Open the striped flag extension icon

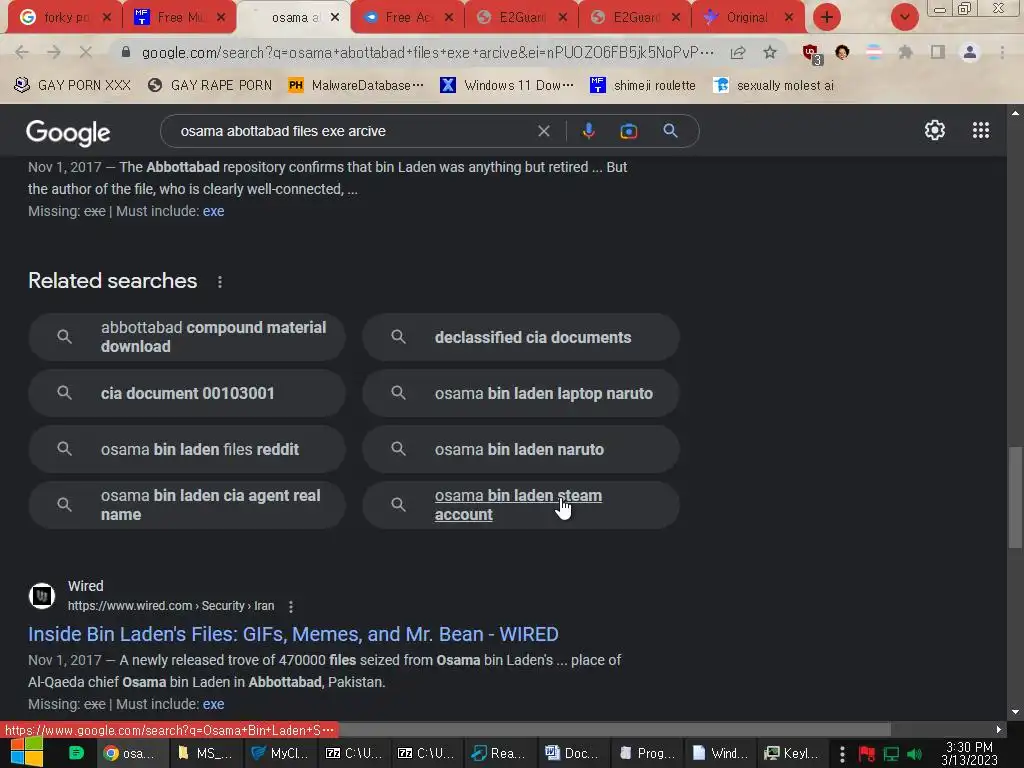click(x=874, y=52)
